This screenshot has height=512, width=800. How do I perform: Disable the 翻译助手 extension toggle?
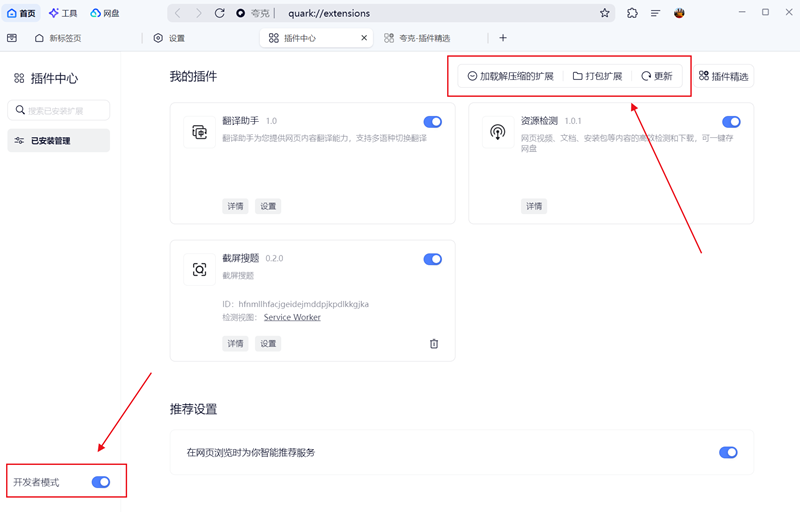coord(433,121)
